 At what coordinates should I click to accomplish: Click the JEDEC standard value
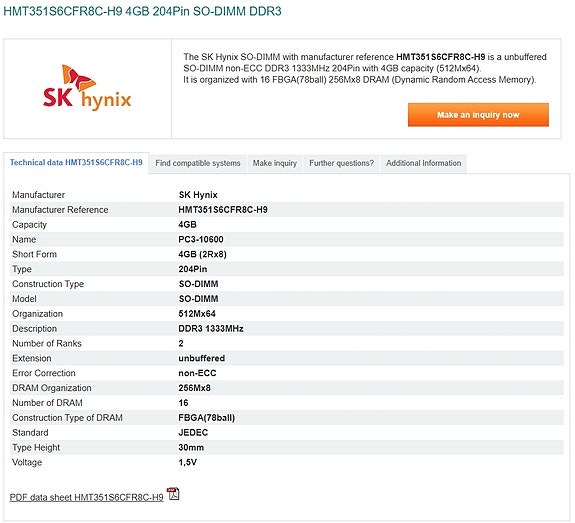(x=193, y=433)
